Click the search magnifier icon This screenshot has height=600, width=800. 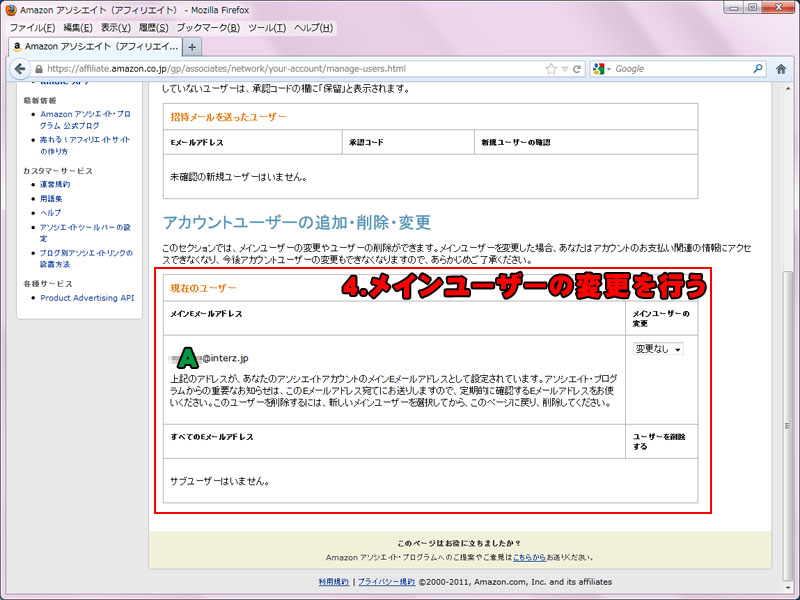[x=758, y=68]
